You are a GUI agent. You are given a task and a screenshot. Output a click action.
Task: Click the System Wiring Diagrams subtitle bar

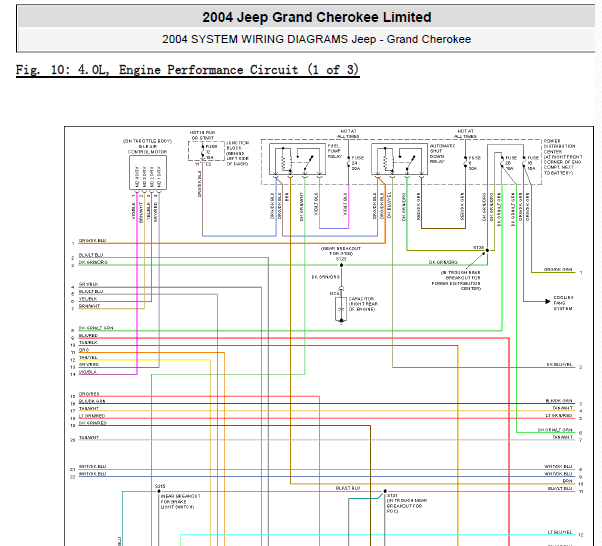coord(306,39)
